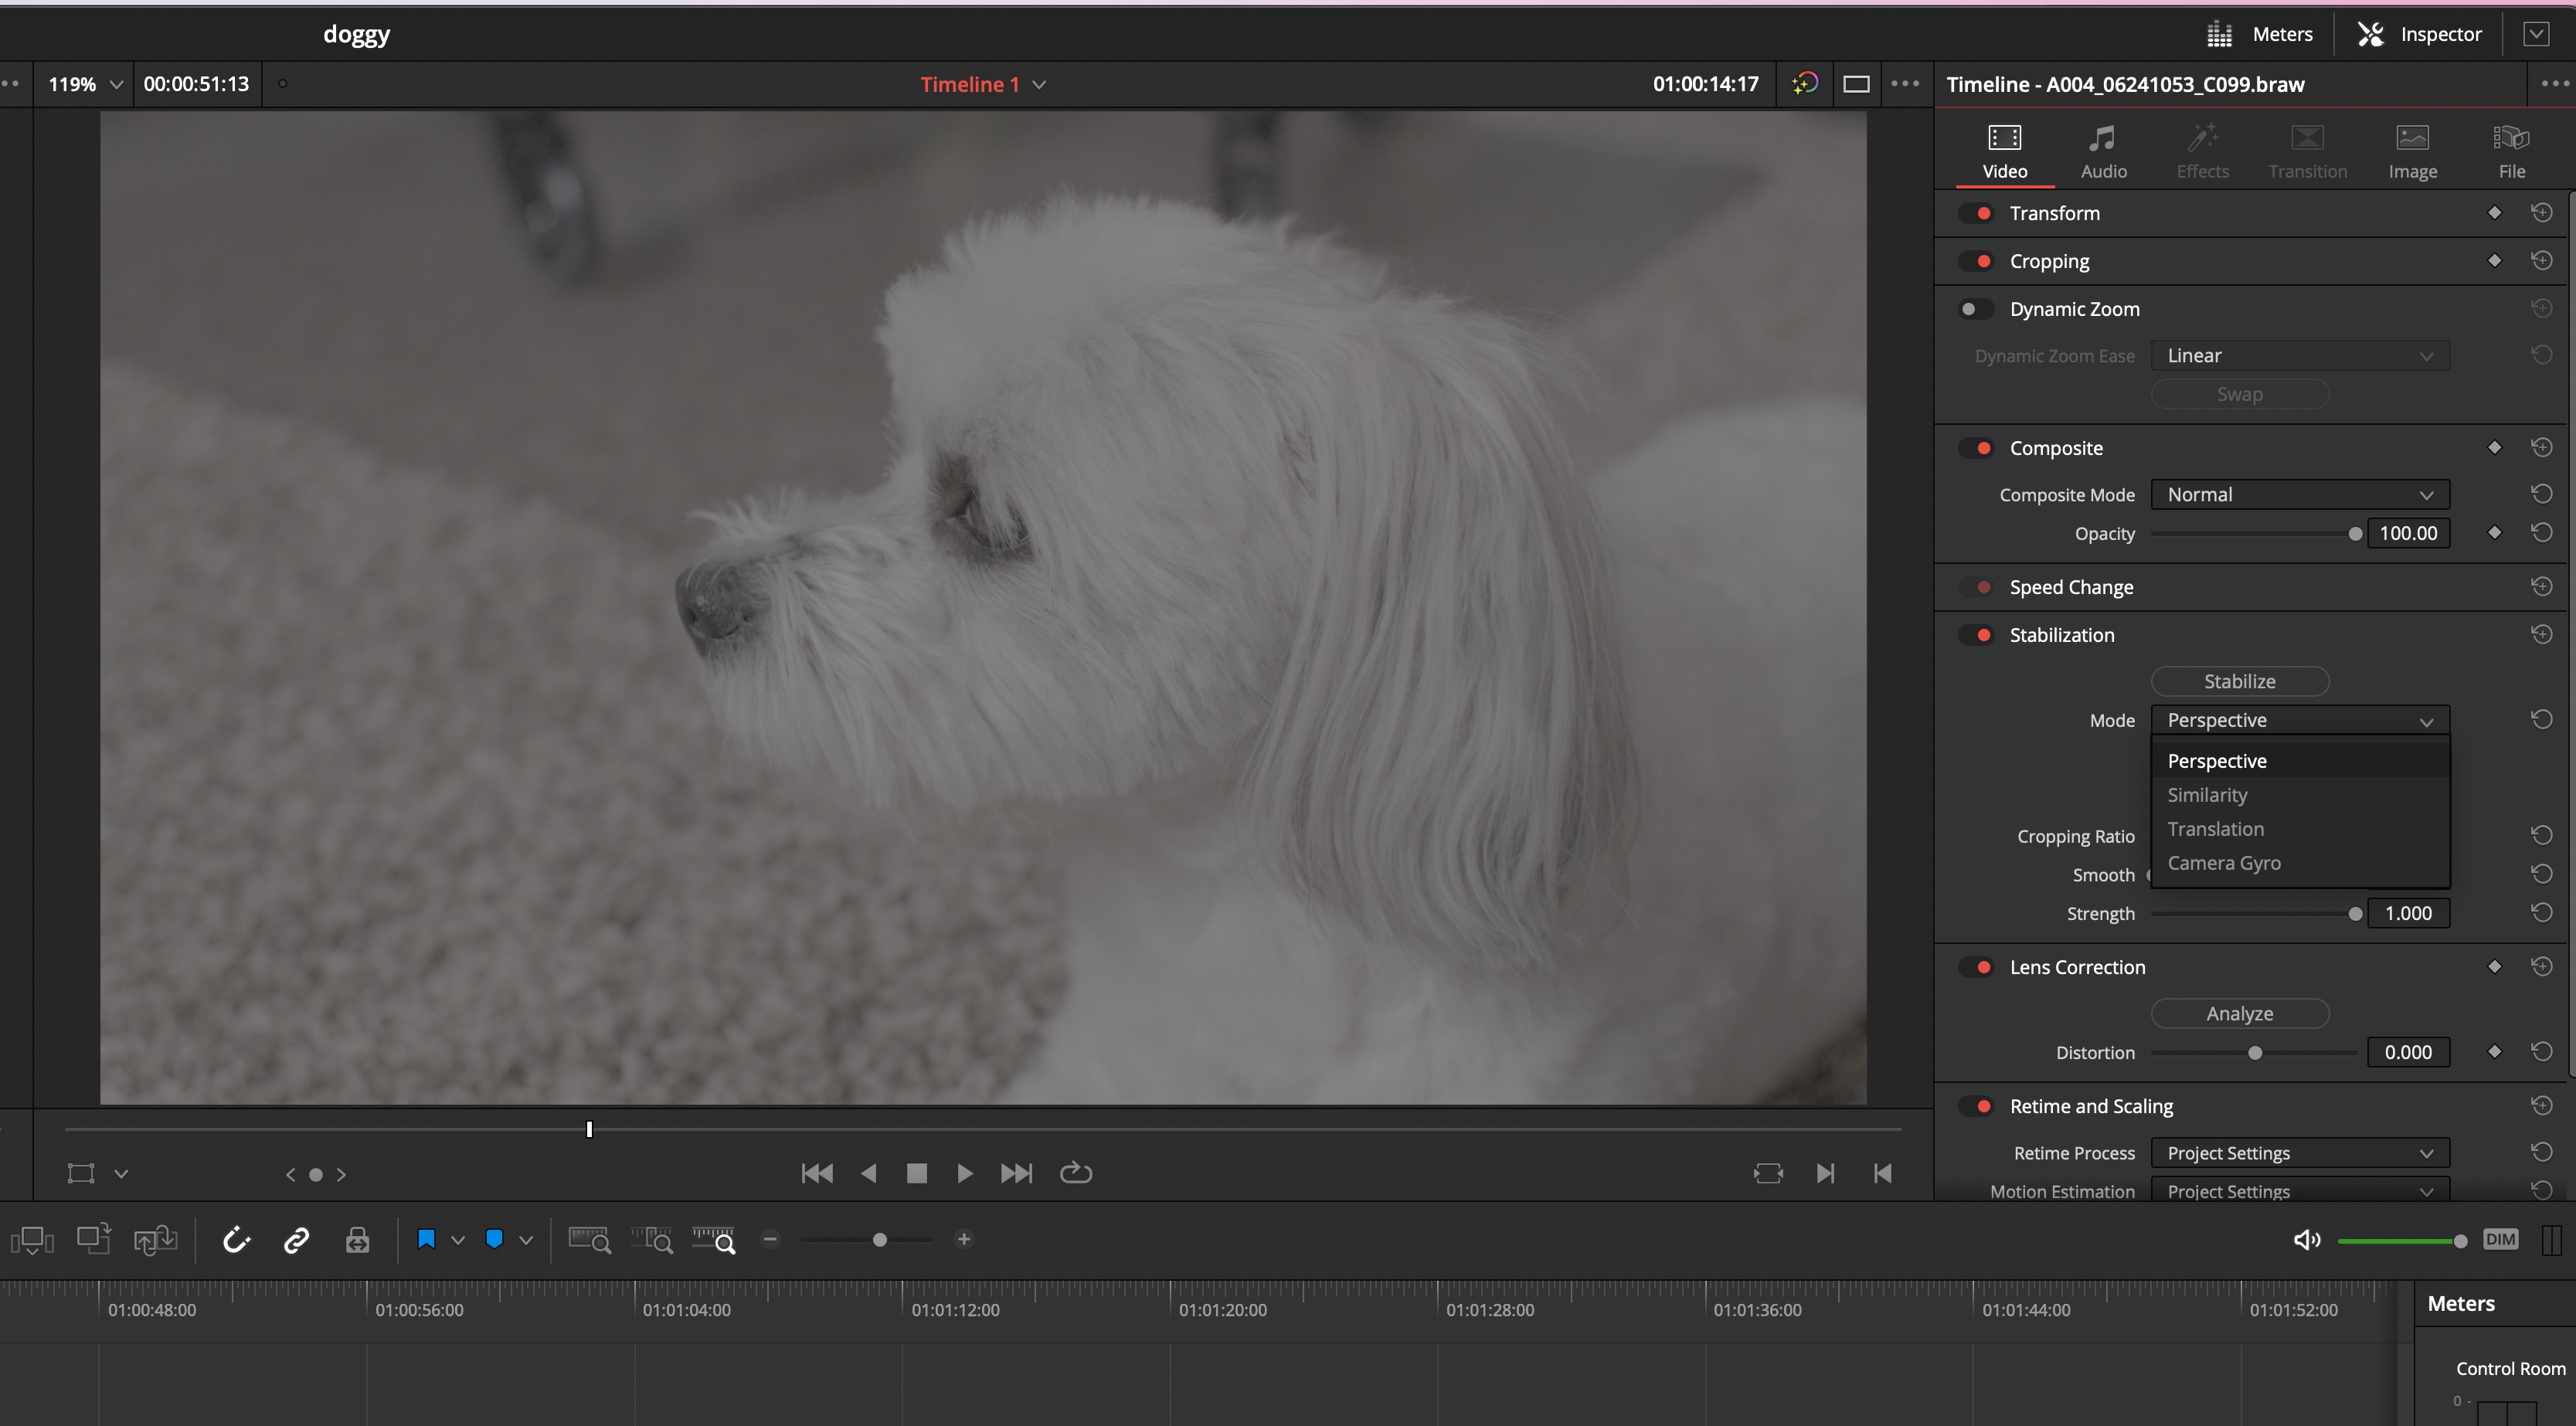Click the Stabilize button
Viewport: 2576px width, 1426px height.
[2240, 681]
